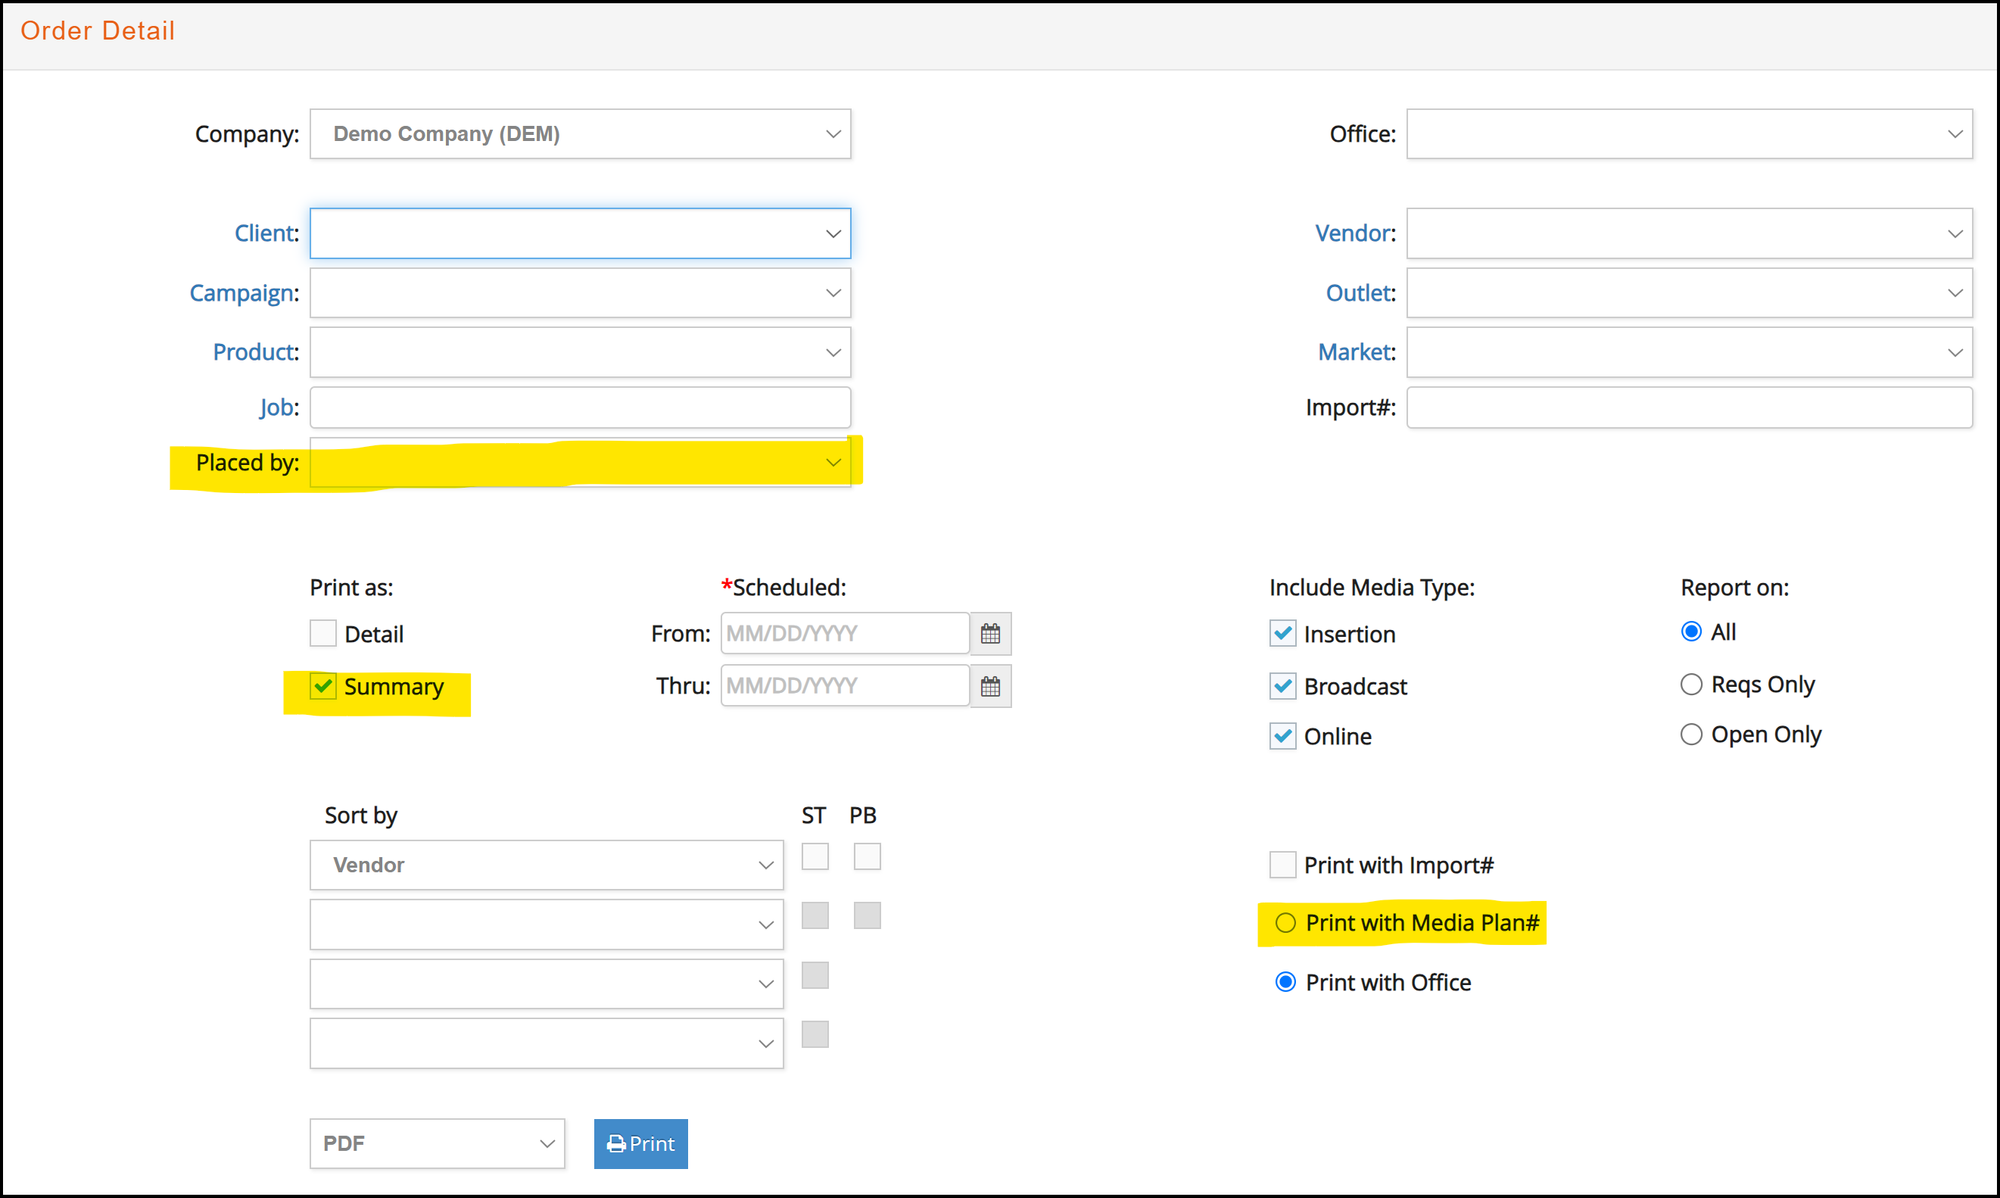Check the Detail print option
The image size is (2000, 1198).
323,633
